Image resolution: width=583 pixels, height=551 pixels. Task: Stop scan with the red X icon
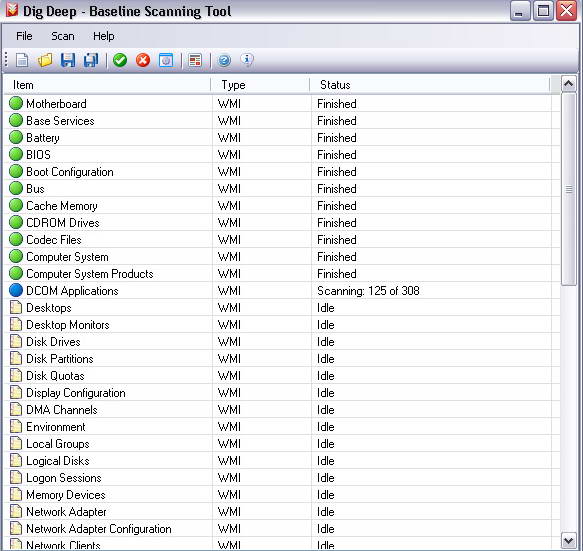(143, 60)
